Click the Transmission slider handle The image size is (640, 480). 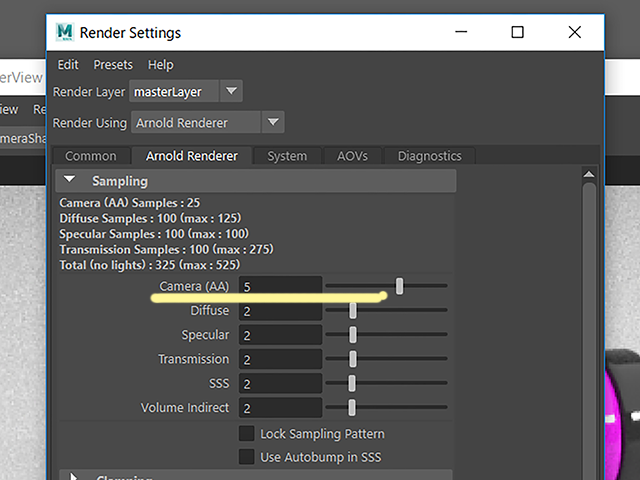pos(353,359)
